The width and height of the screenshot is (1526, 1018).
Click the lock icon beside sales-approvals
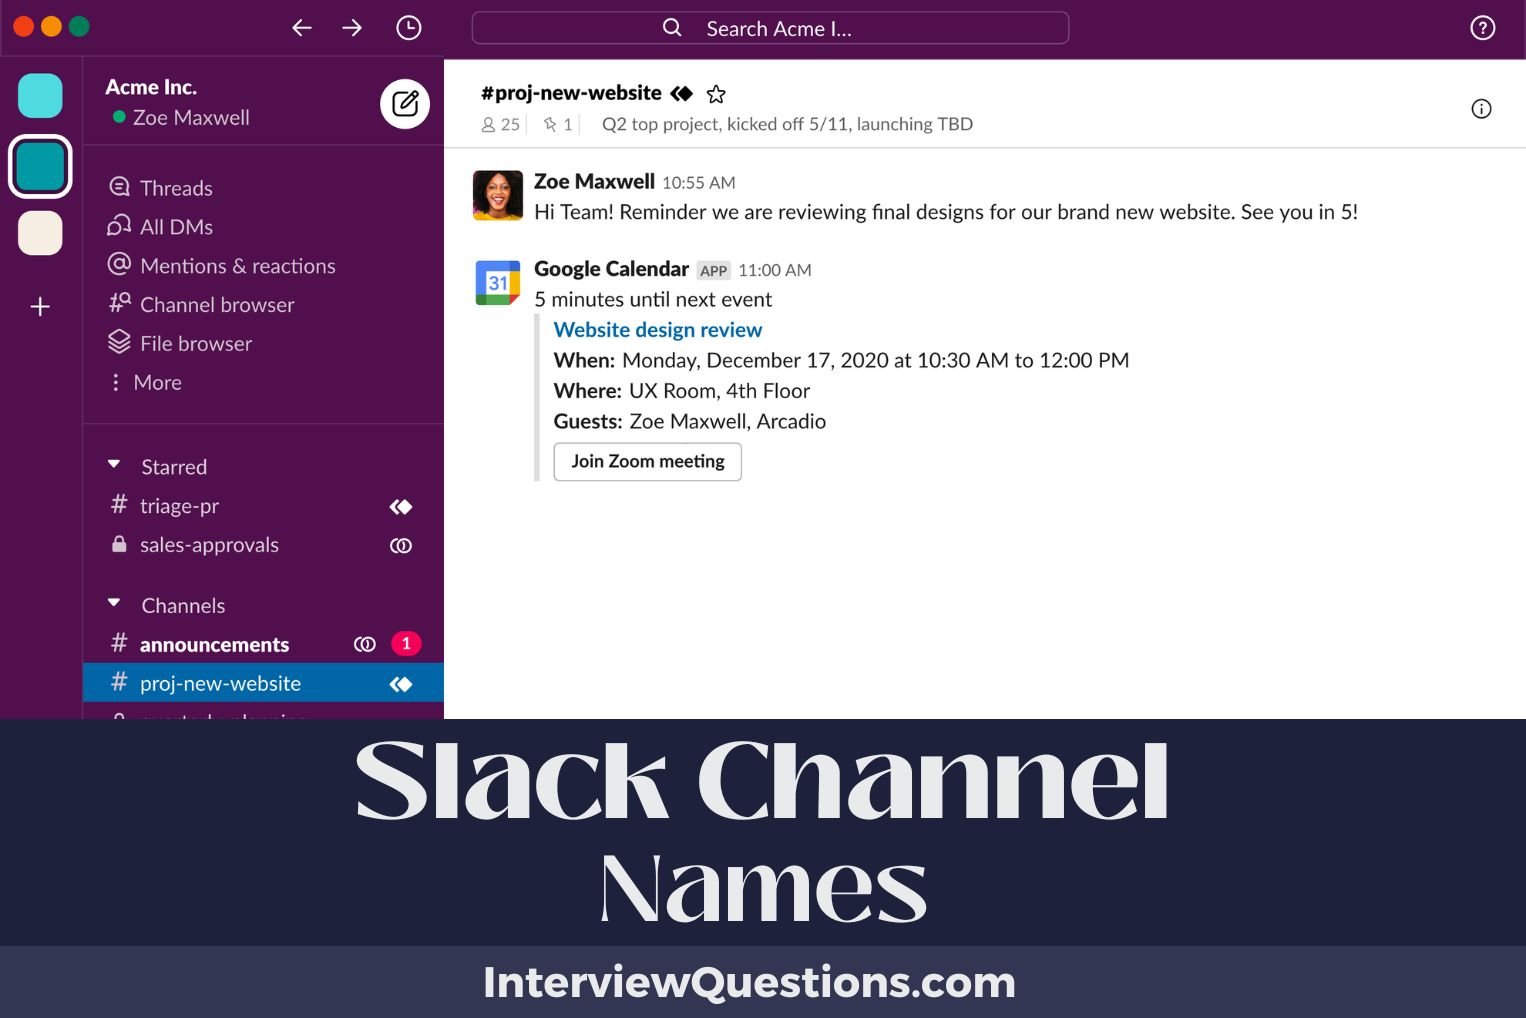coord(119,545)
